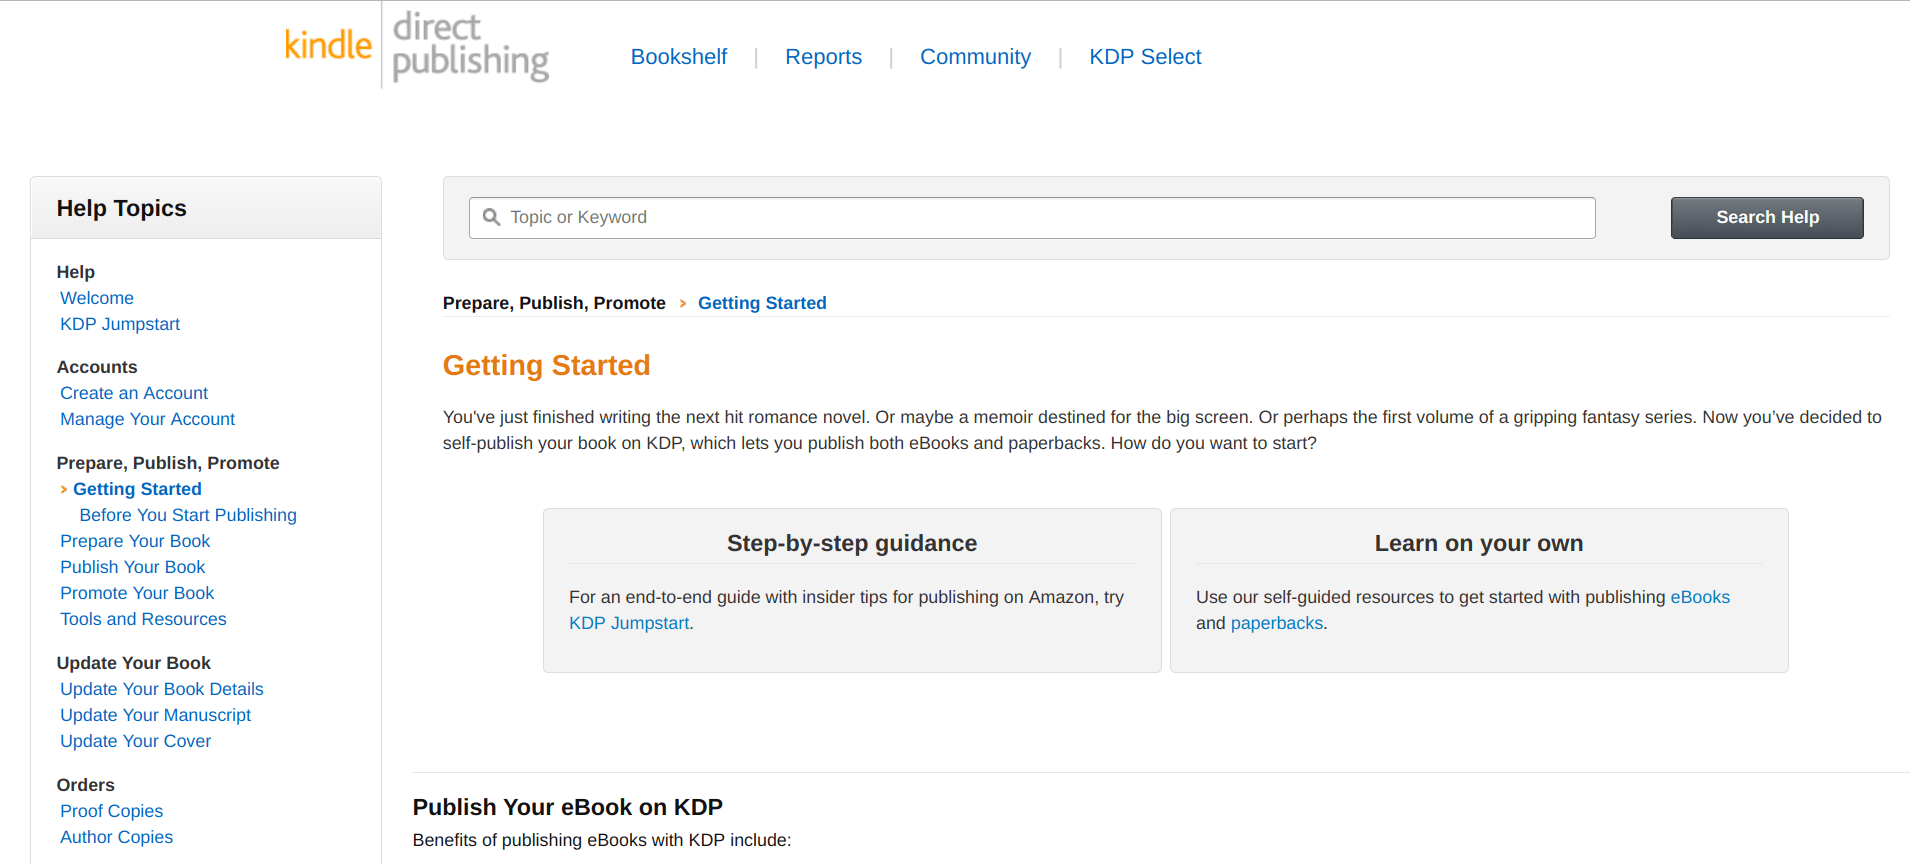Viewport: 1910px width, 864px height.
Task: Open the Create an Account link
Action: pos(134,393)
